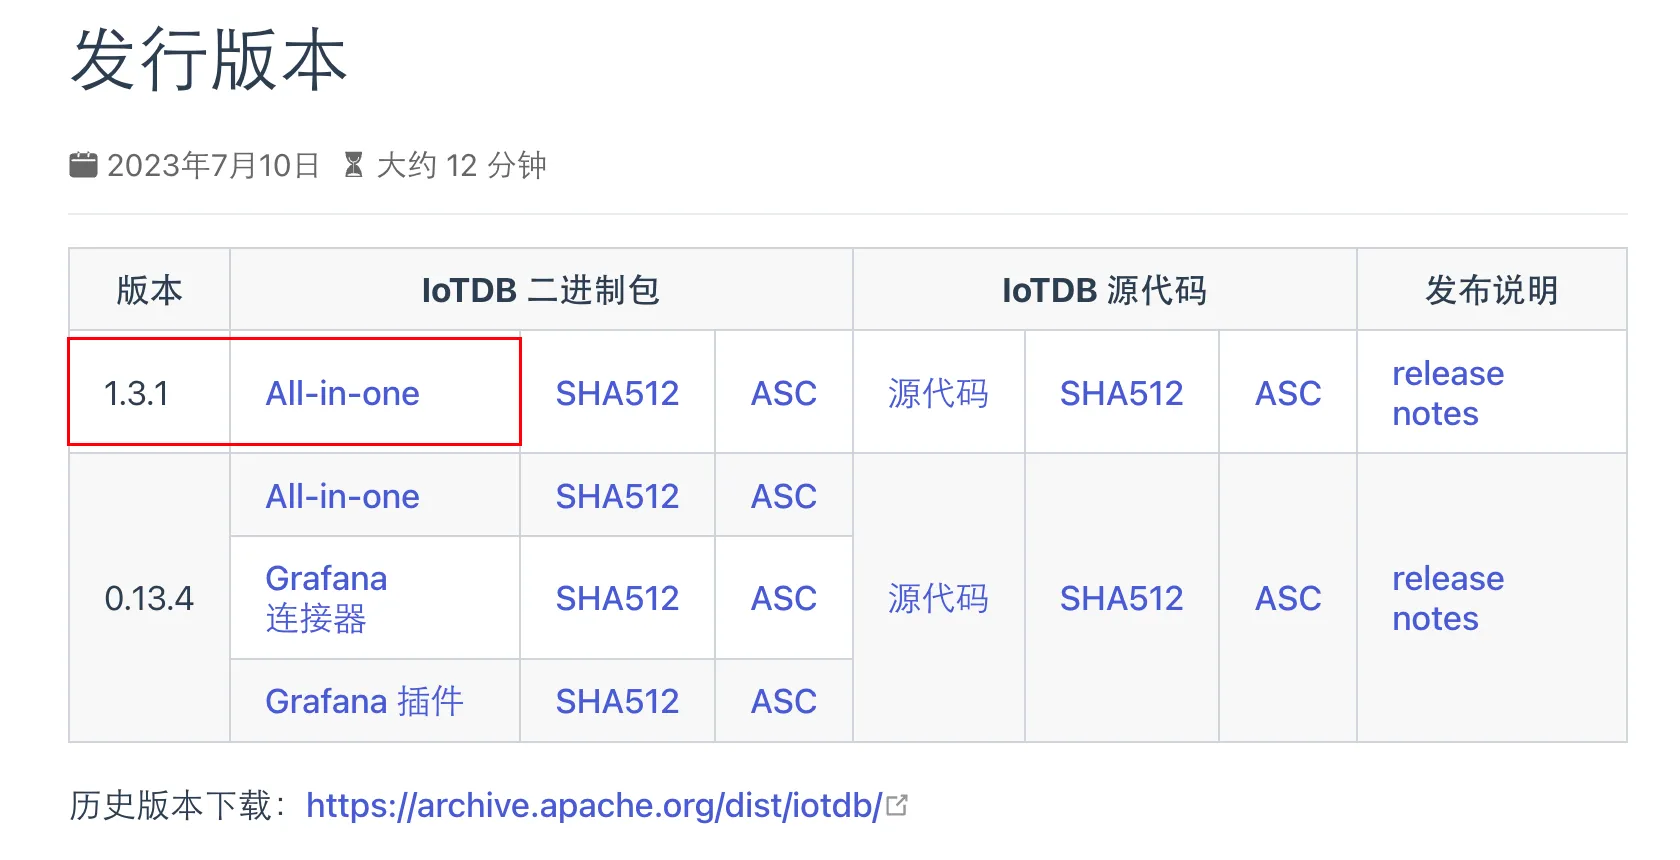
Task: Visit the archive.apache.org historical downloads link
Action: 594,805
